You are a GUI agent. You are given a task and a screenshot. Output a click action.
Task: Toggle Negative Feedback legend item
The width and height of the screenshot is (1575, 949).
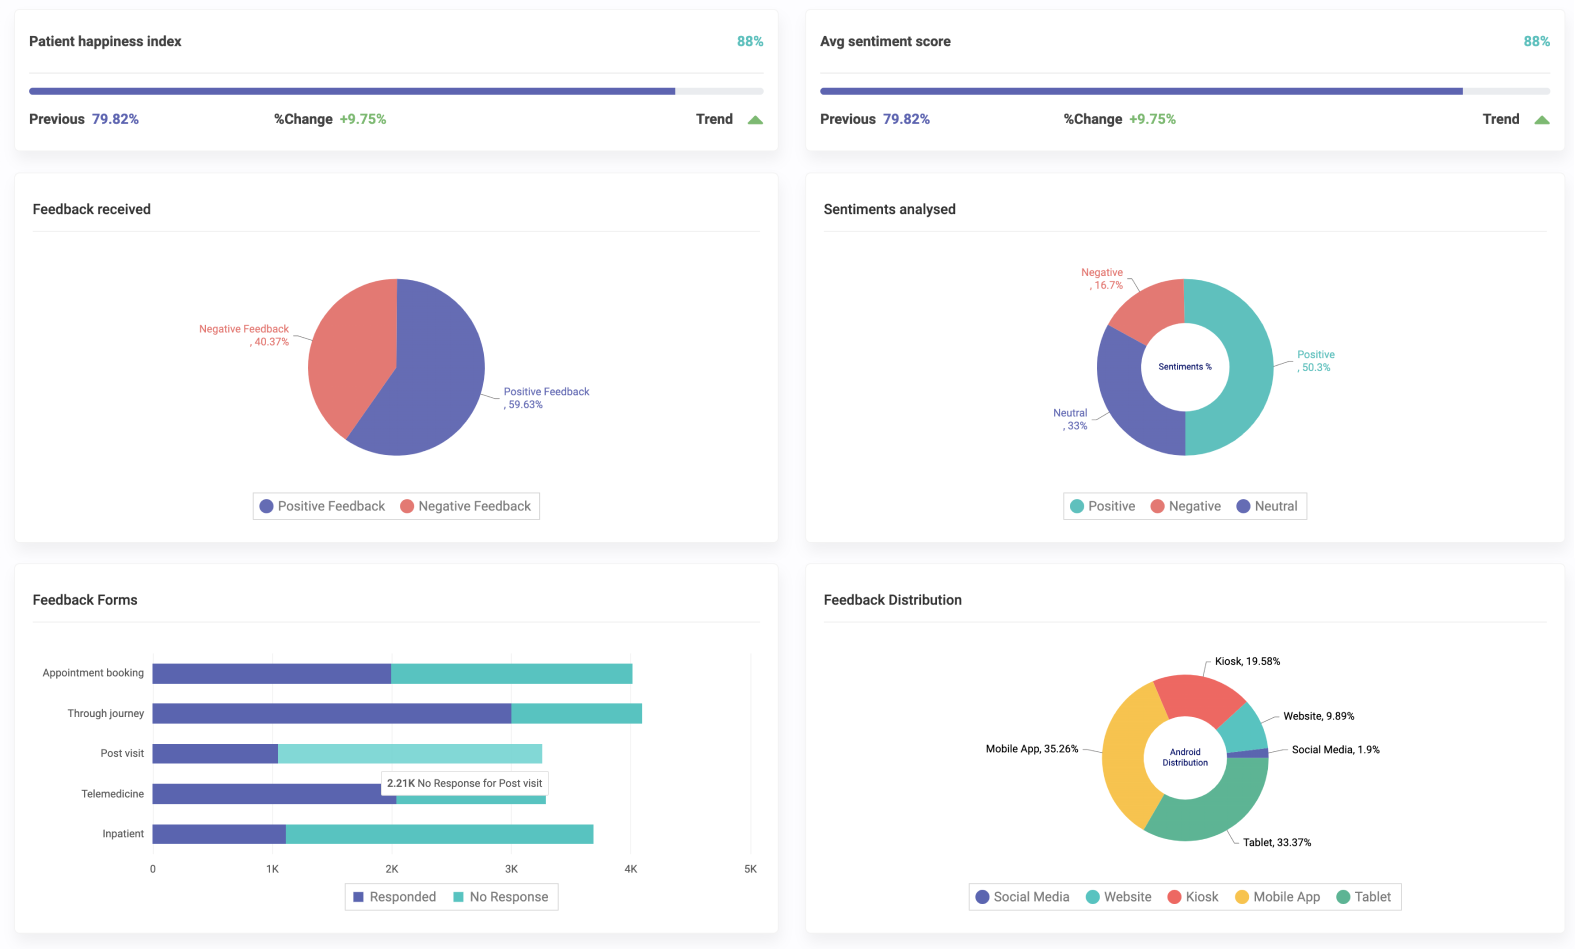pyautogui.click(x=465, y=506)
